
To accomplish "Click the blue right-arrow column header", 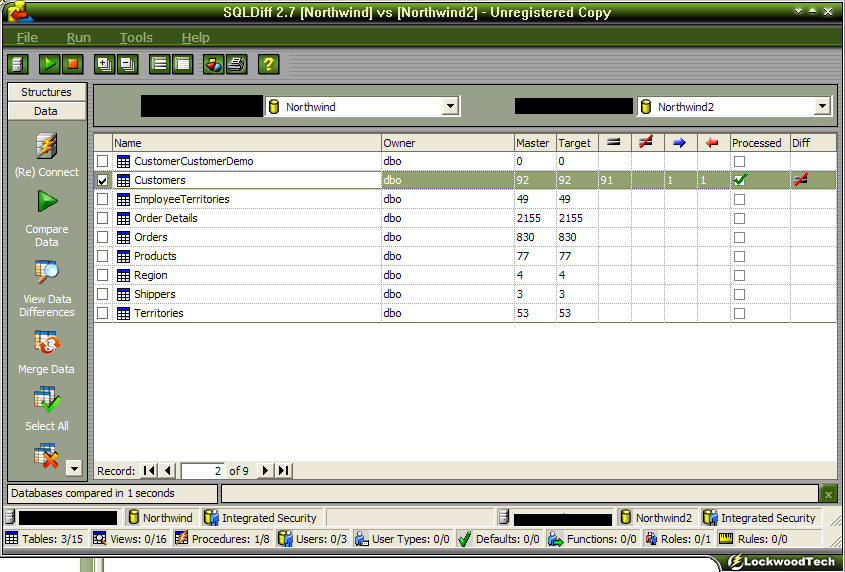I will [681, 143].
